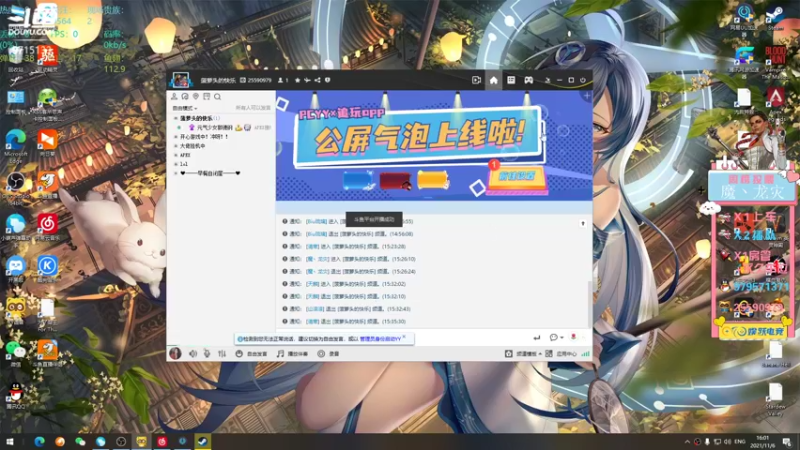Click the enter/send arrow in the chat input
800x450 pixels.
(x=537, y=337)
